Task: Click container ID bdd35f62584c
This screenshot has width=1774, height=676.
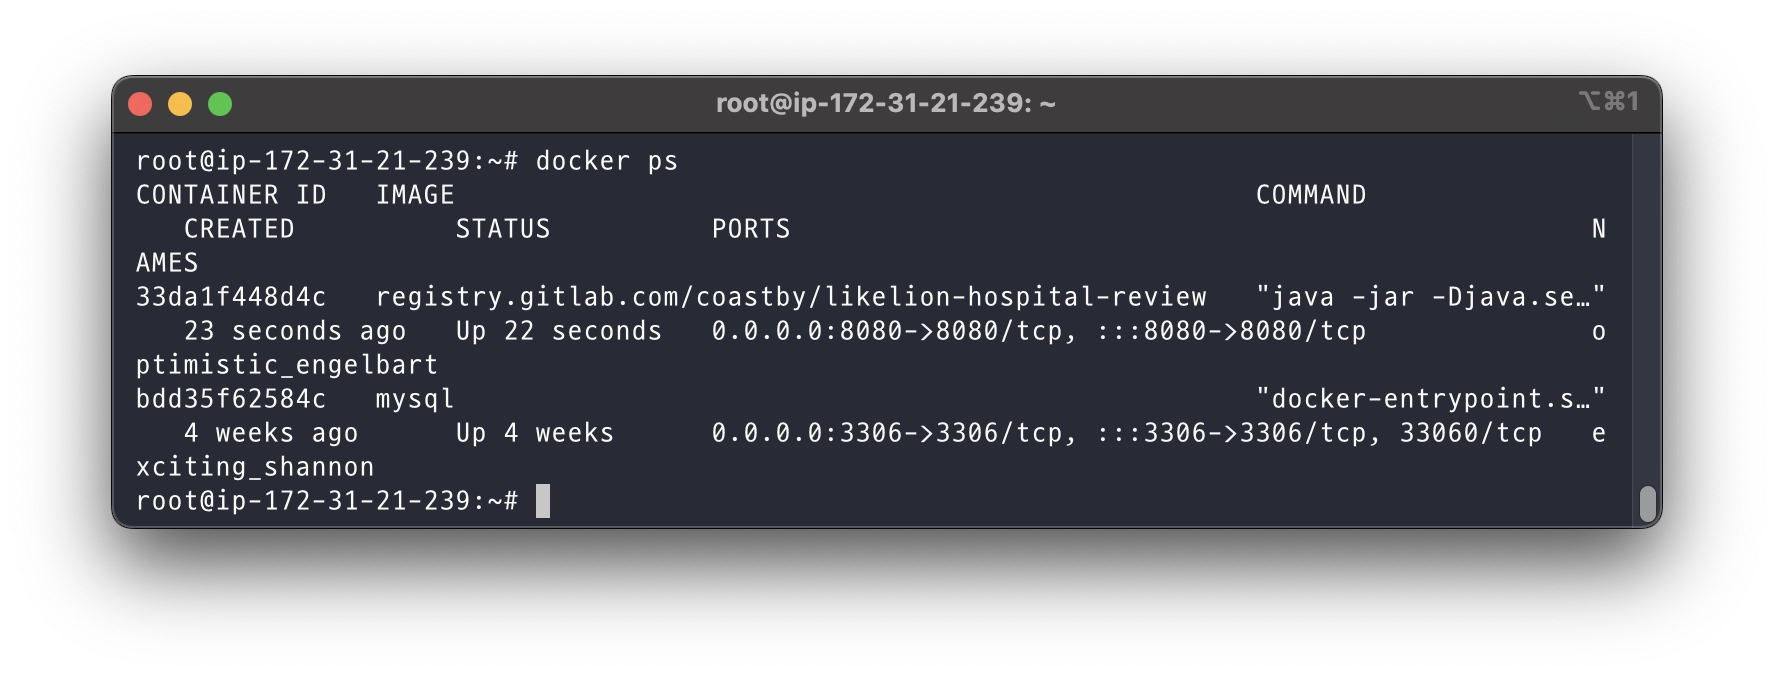Action: tap(231, 399)
